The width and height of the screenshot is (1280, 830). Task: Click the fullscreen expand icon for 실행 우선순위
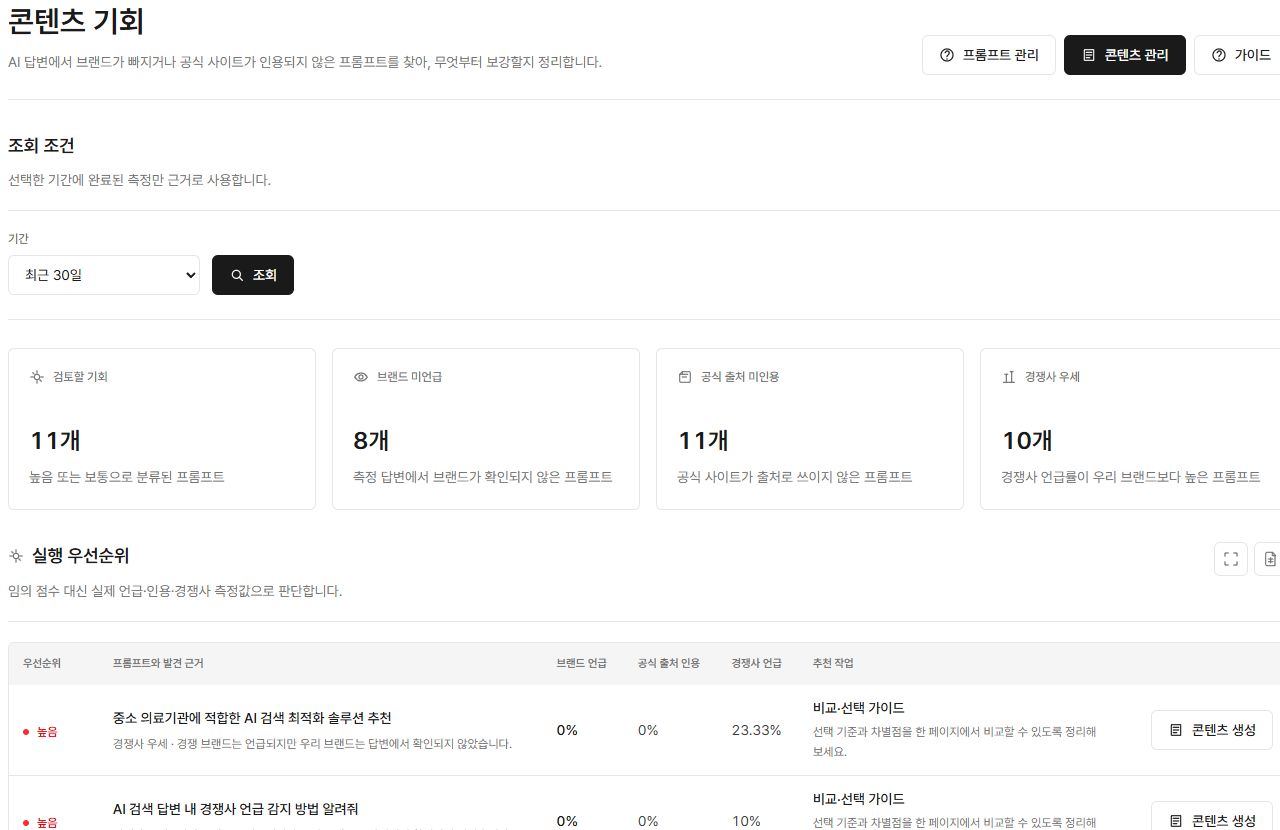coord(1231,559)
